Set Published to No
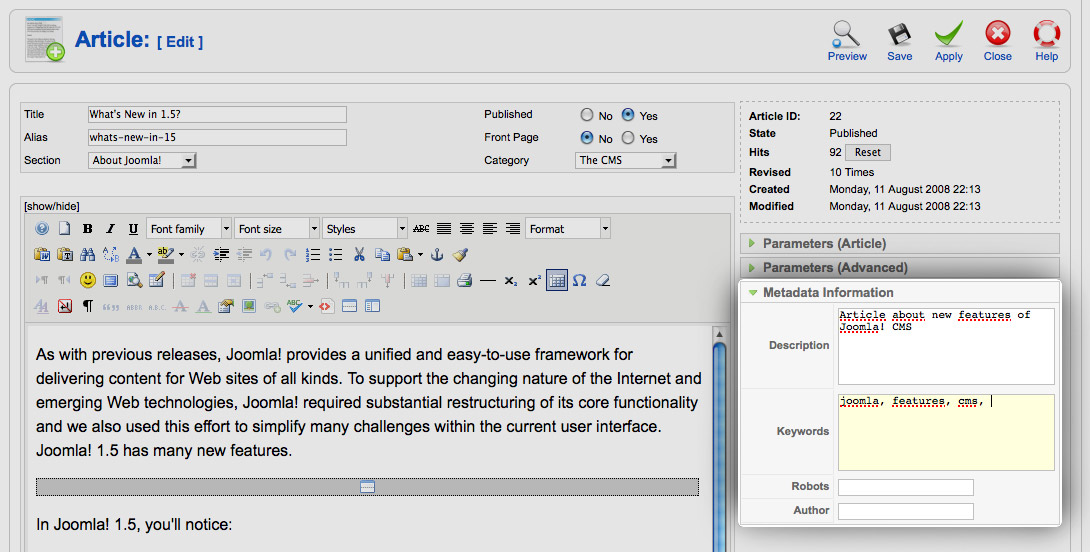 click(587, 115)
